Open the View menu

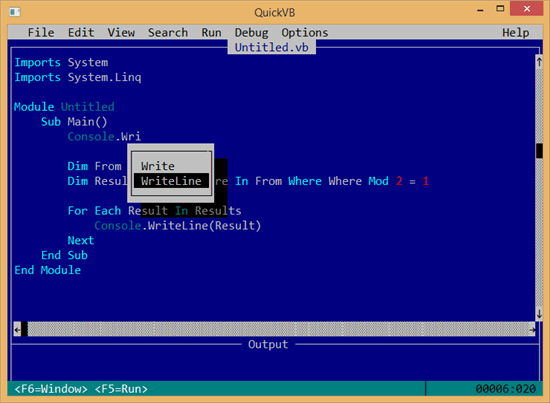[x=121, y=33]
